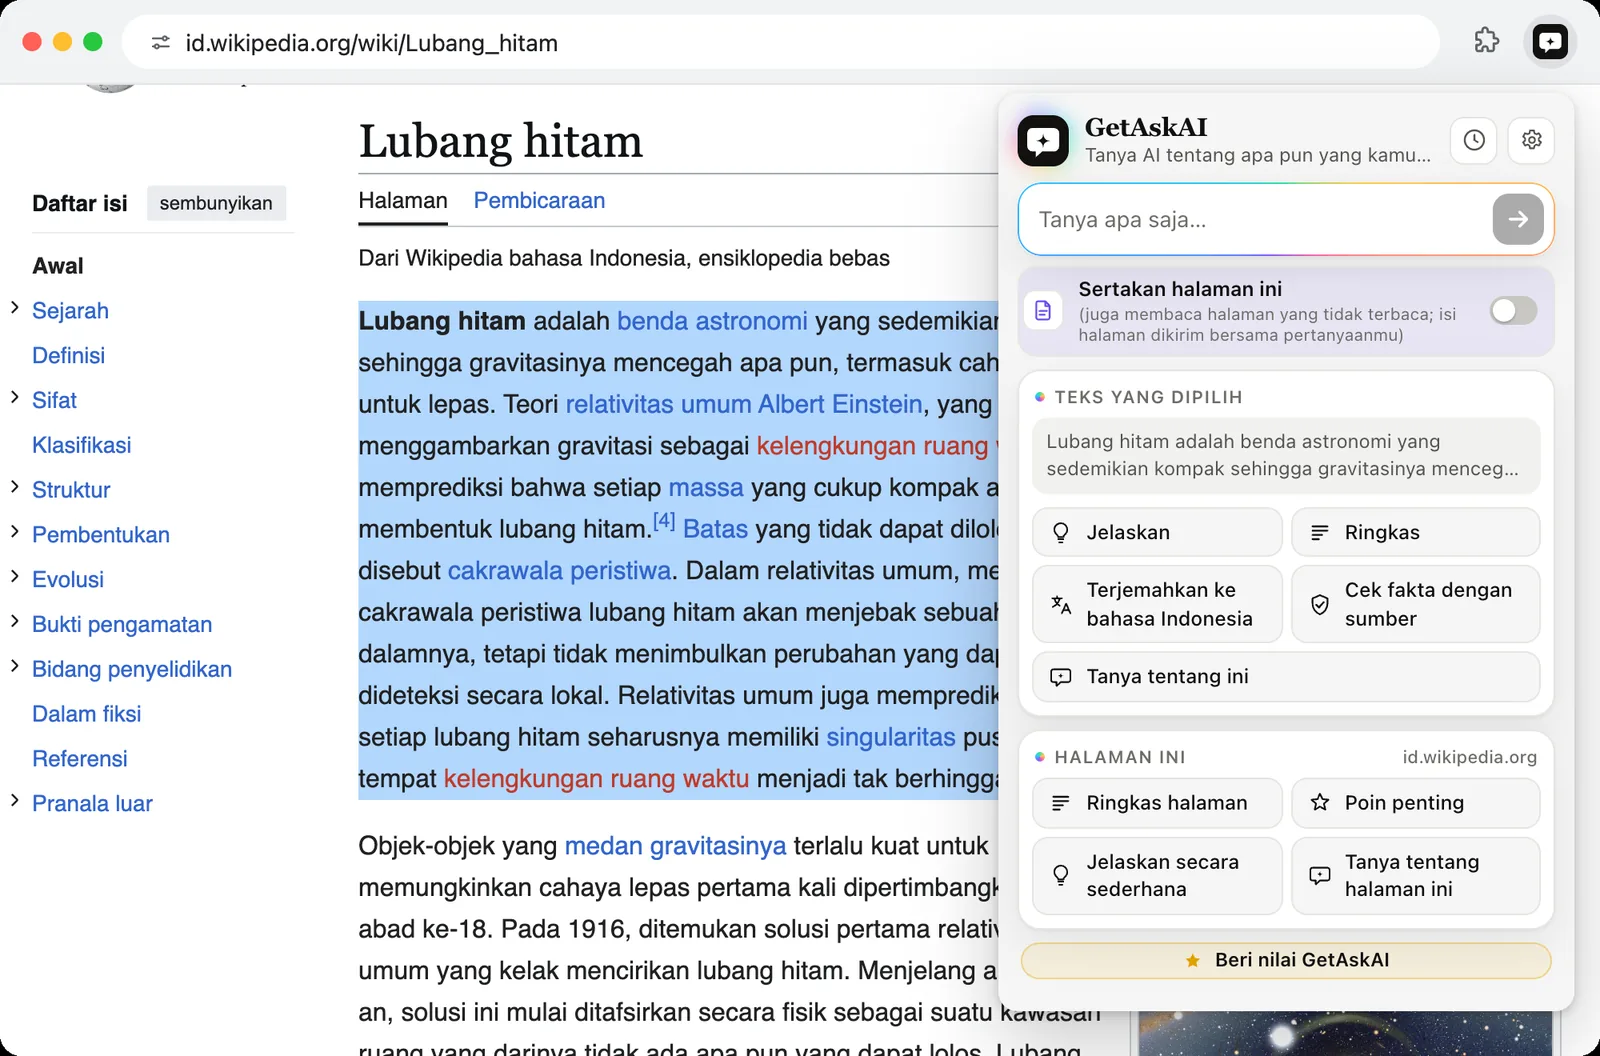Open the browser extensions puzzle icon

tap(1487, 42)
